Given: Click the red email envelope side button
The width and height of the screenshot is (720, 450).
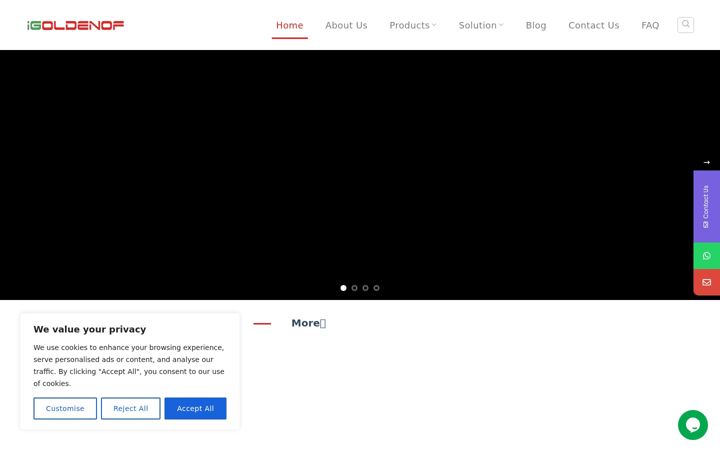Looking at the screenshot, I should pos(706,282).
